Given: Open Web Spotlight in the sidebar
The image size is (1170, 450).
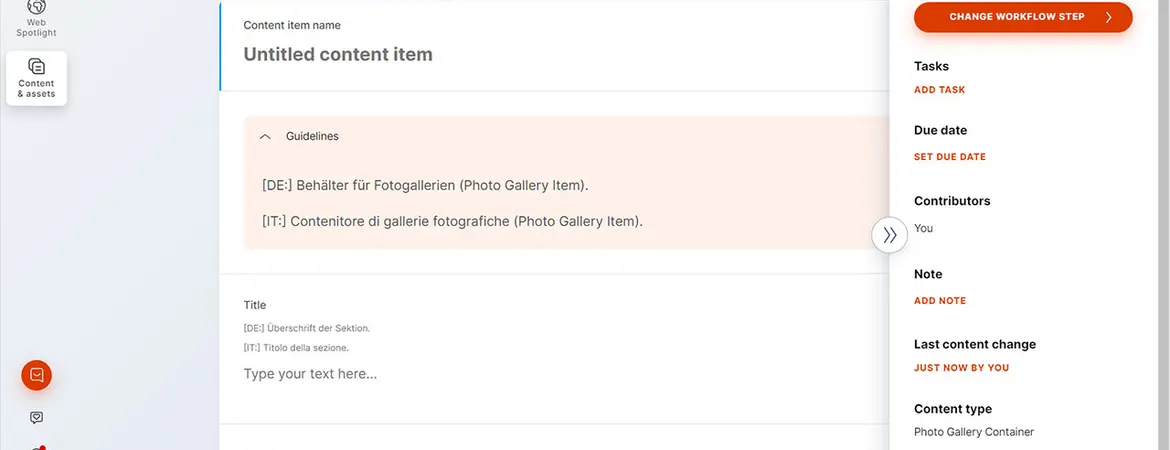Looking at the screenshot, I should point(36,14).
